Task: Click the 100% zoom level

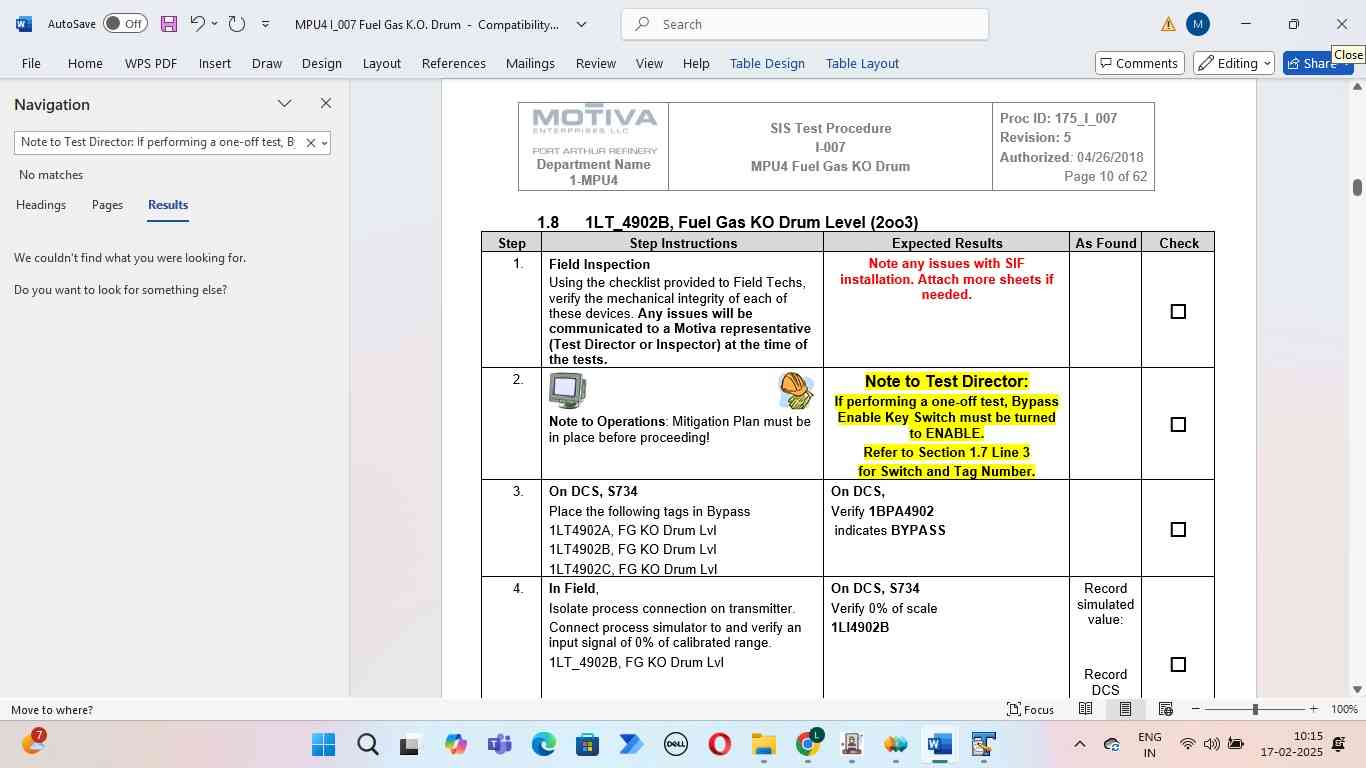Action: point(1344,709)
